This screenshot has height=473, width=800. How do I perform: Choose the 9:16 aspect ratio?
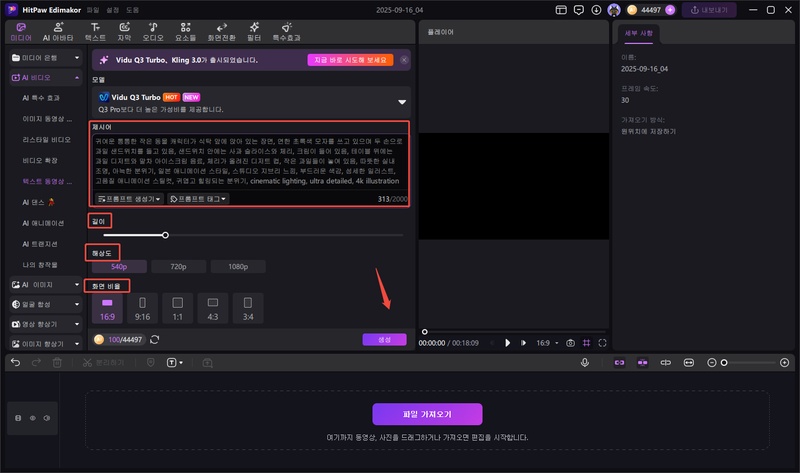point(142,308)
